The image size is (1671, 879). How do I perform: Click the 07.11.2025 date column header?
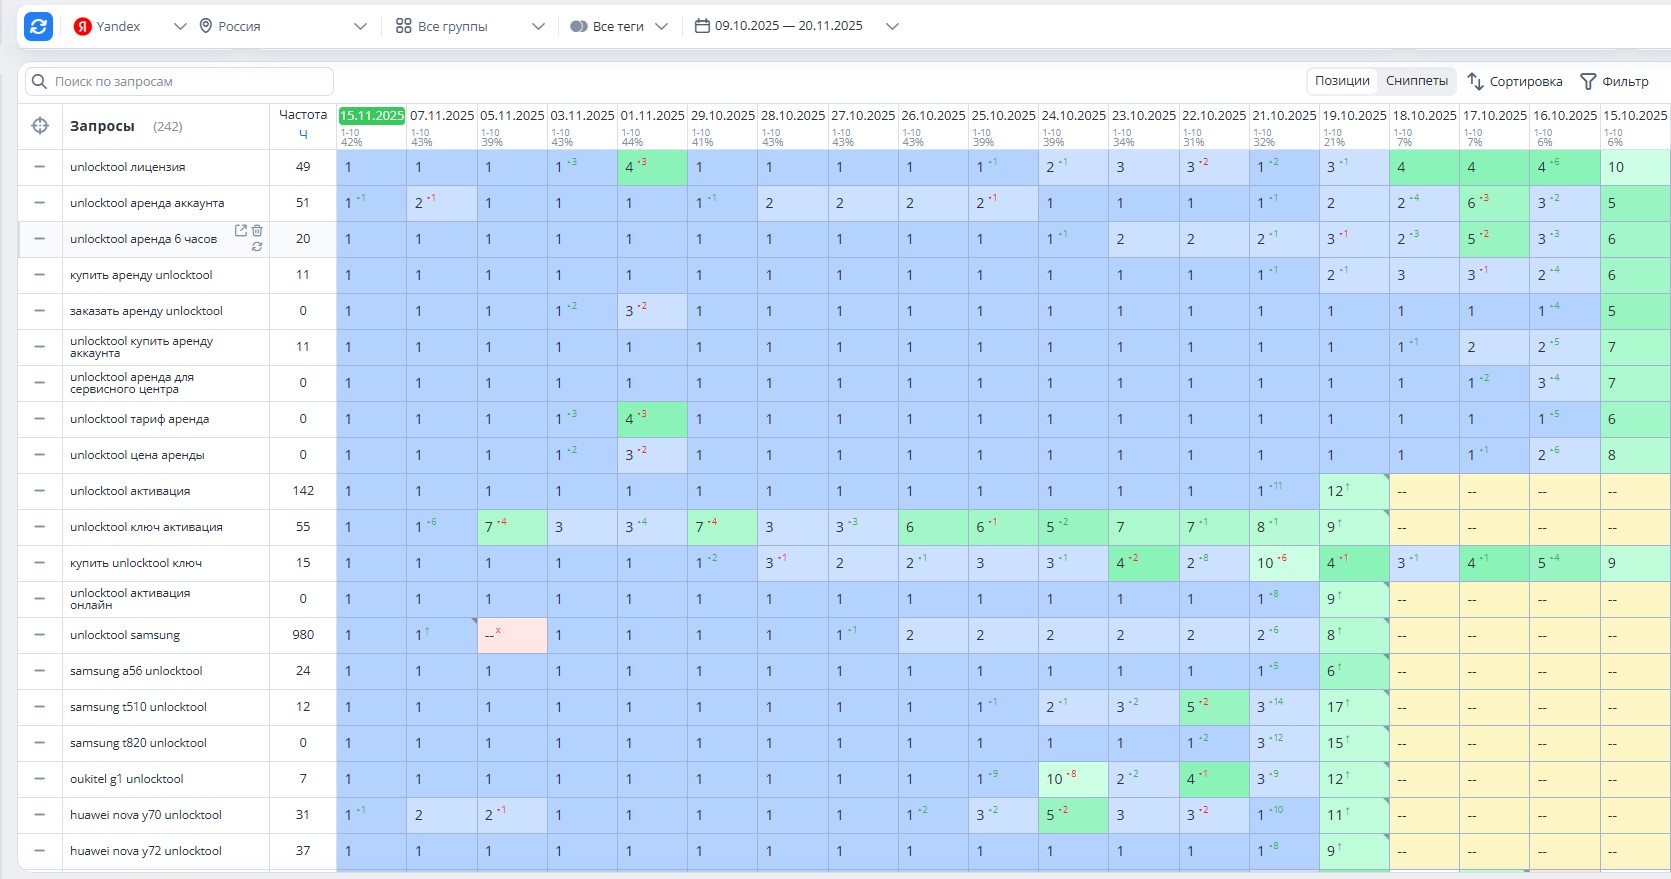pos(442,116)
